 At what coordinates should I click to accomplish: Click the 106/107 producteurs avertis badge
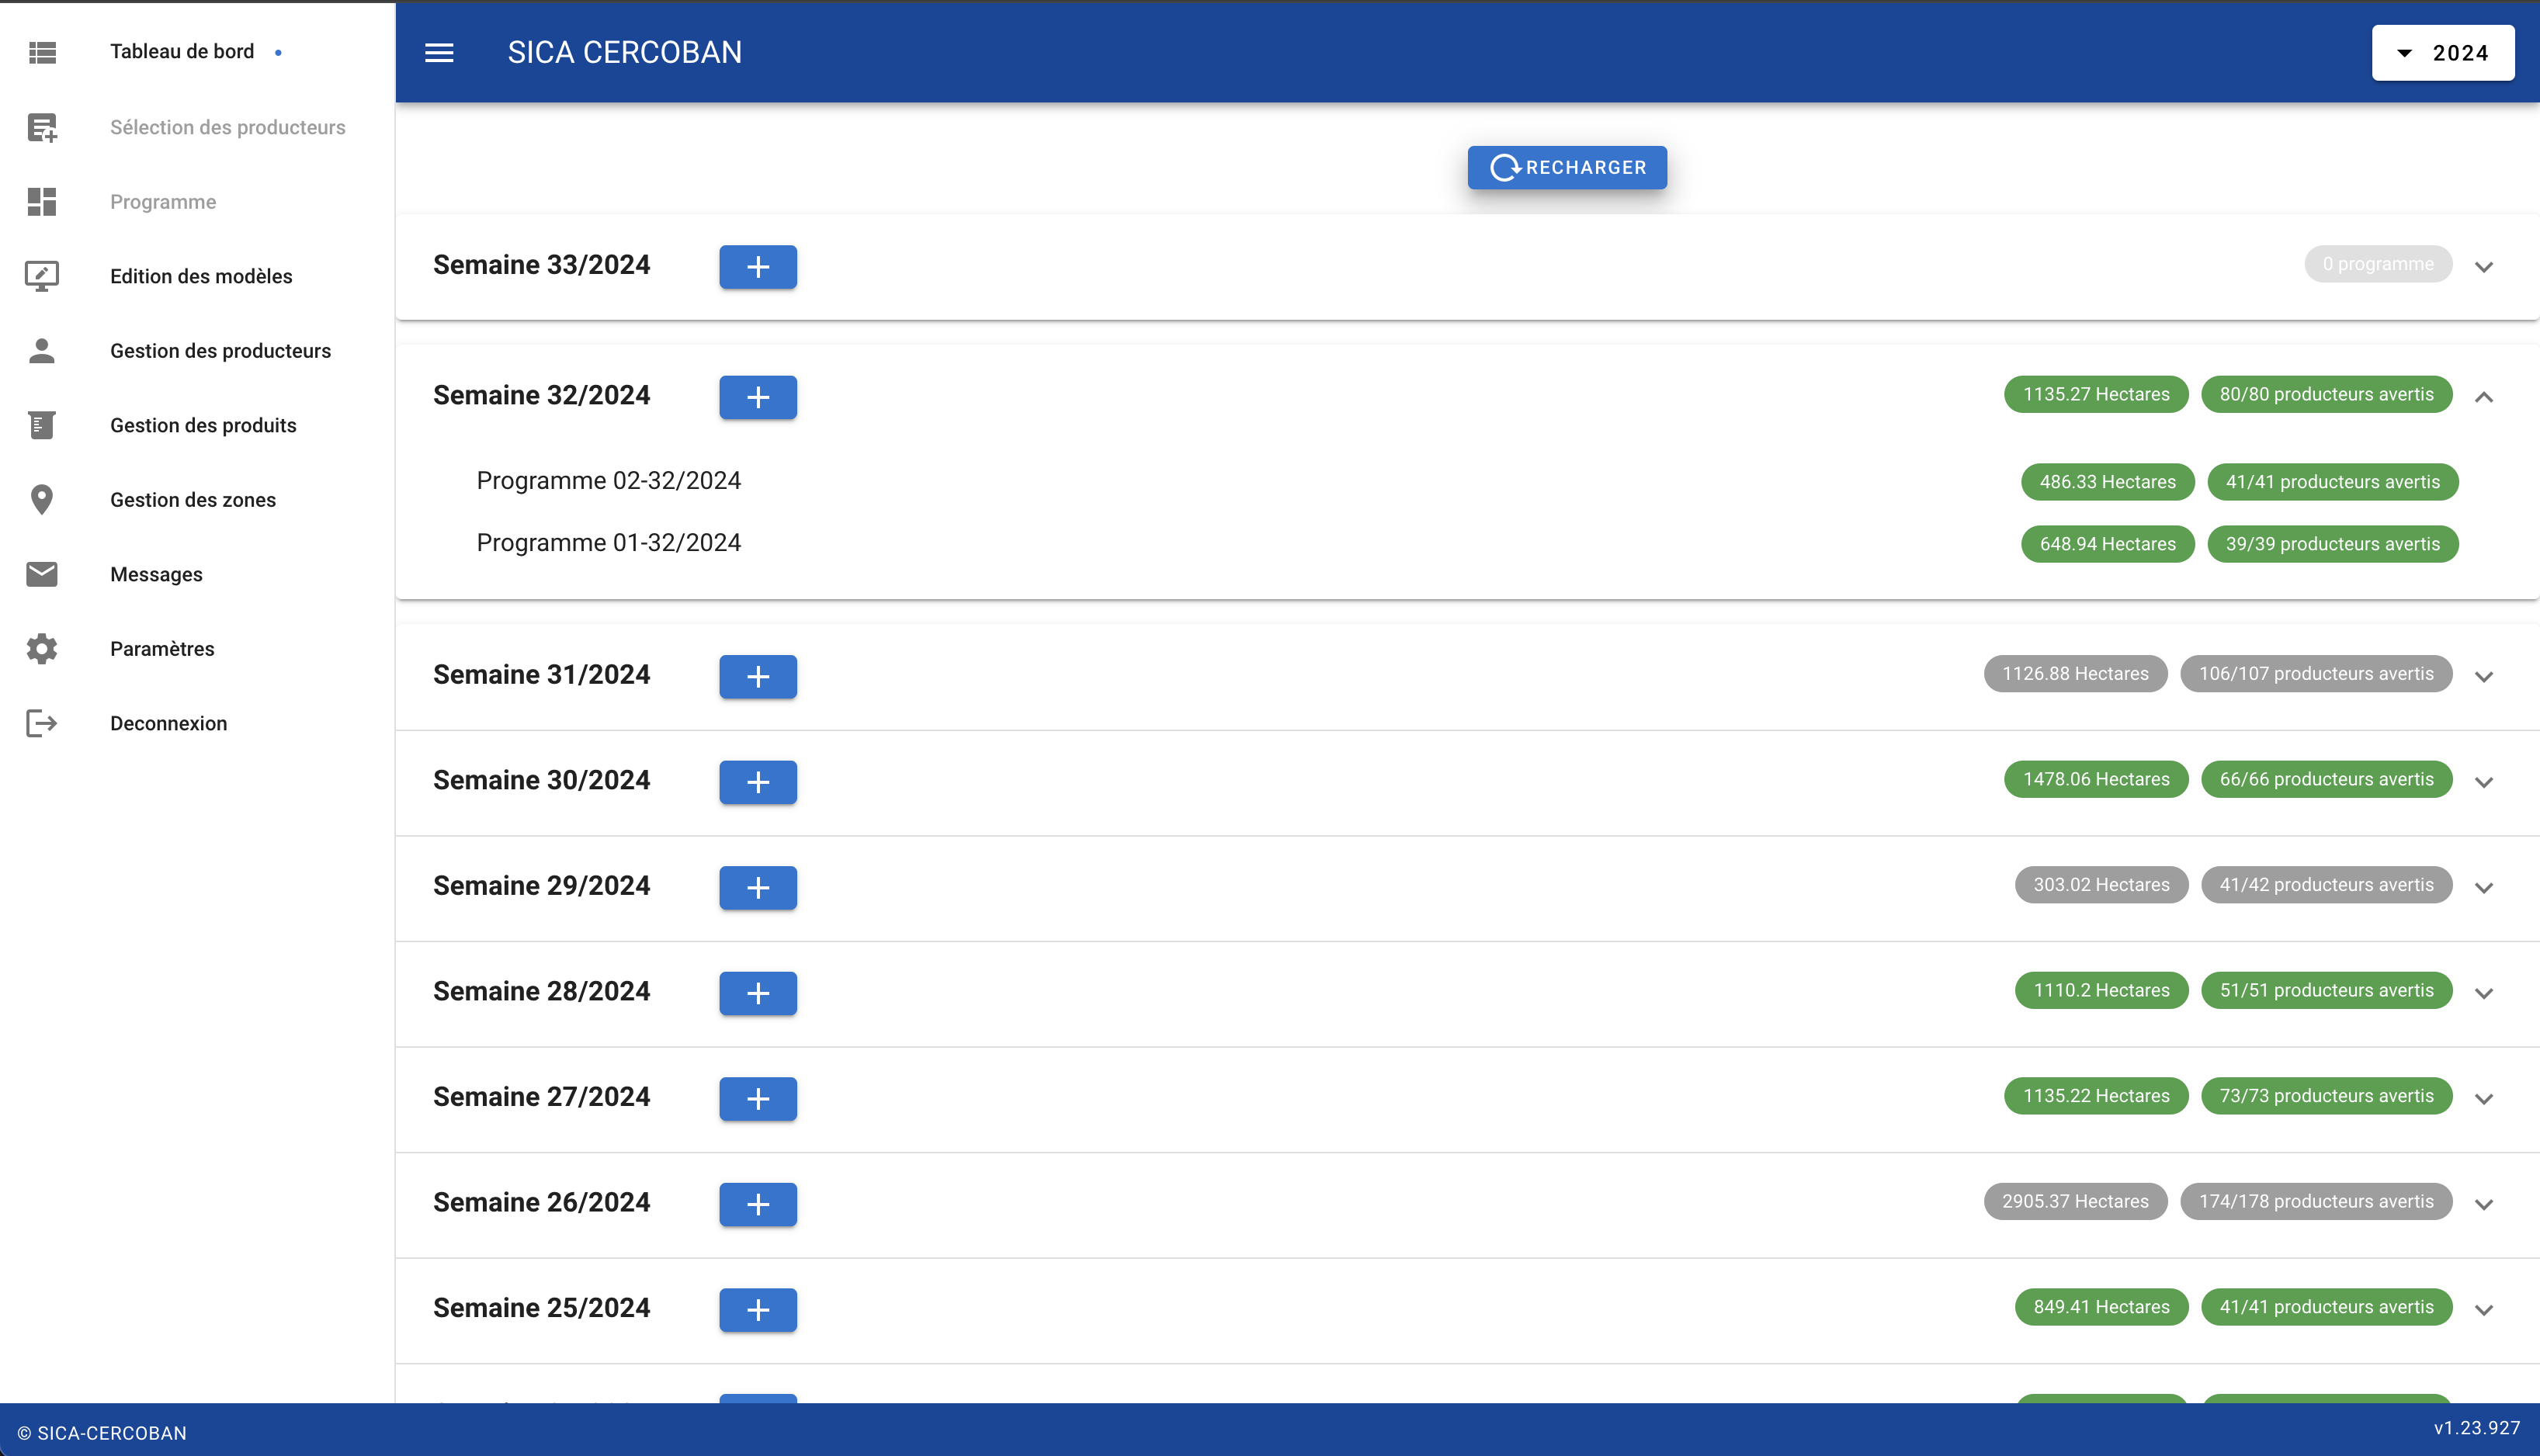point(2315,673)
